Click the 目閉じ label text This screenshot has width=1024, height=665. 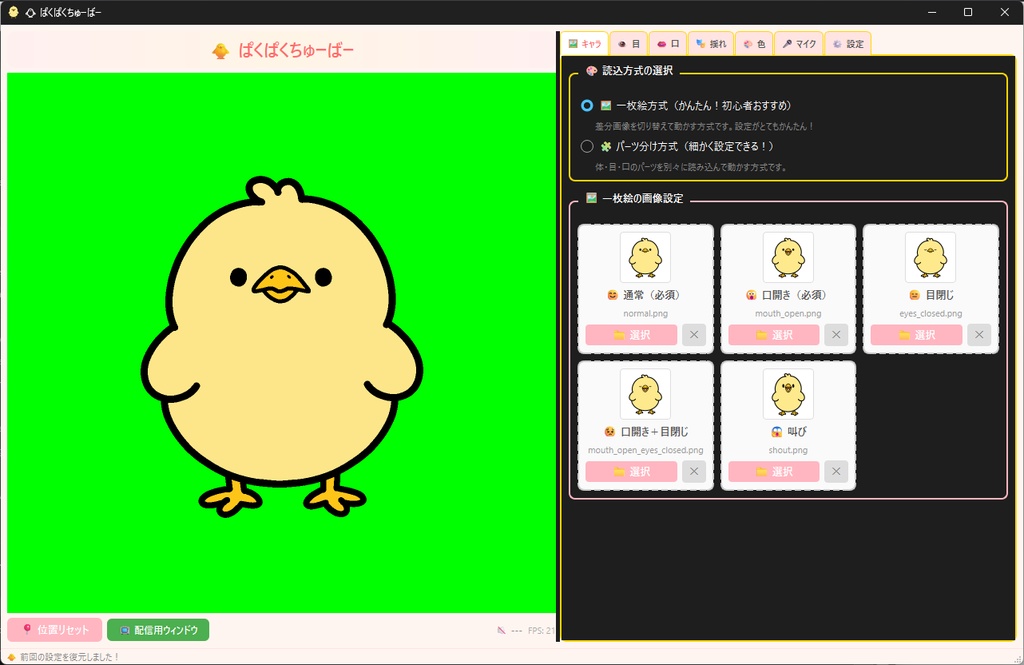(939, 295)
